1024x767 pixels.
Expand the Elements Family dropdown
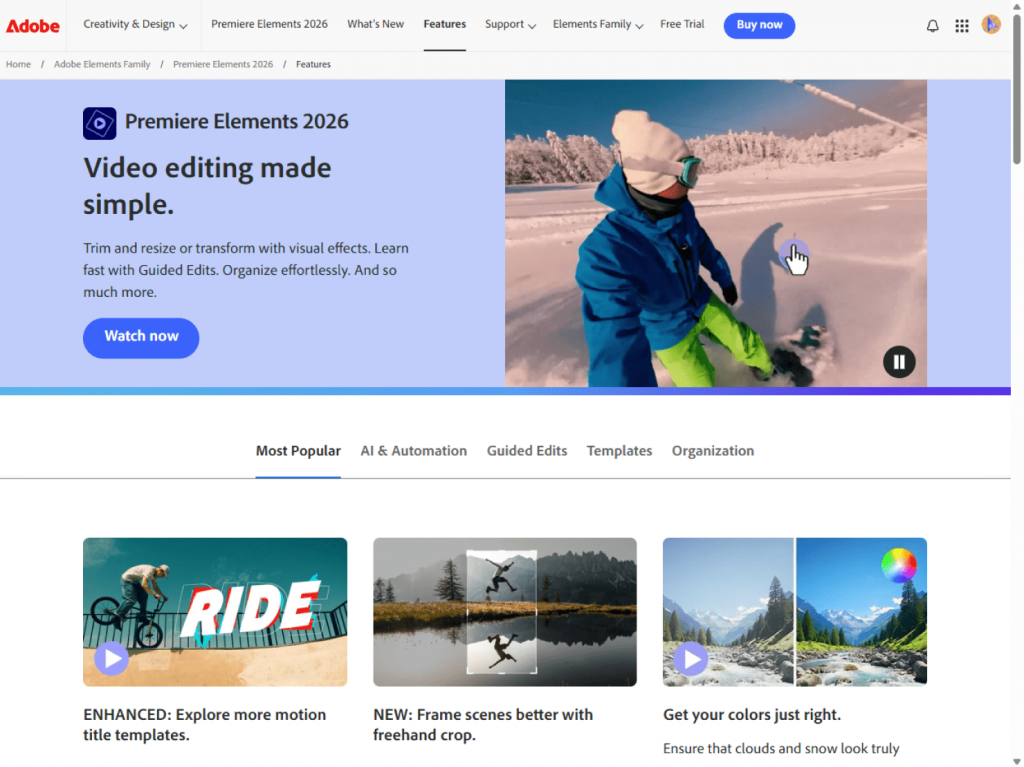tap(598, 25)
